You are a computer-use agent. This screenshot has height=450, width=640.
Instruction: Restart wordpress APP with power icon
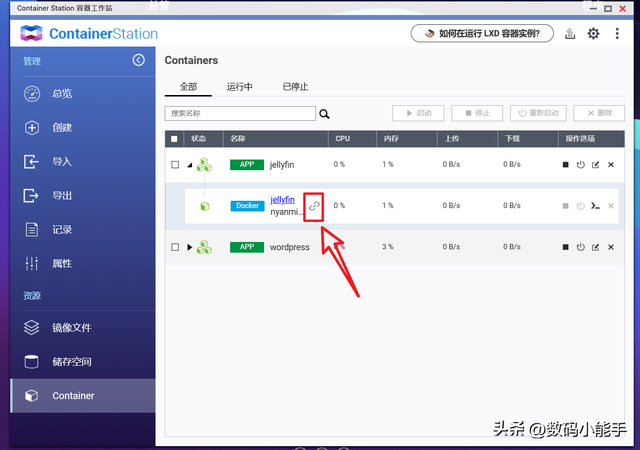(x=580, y=247)
